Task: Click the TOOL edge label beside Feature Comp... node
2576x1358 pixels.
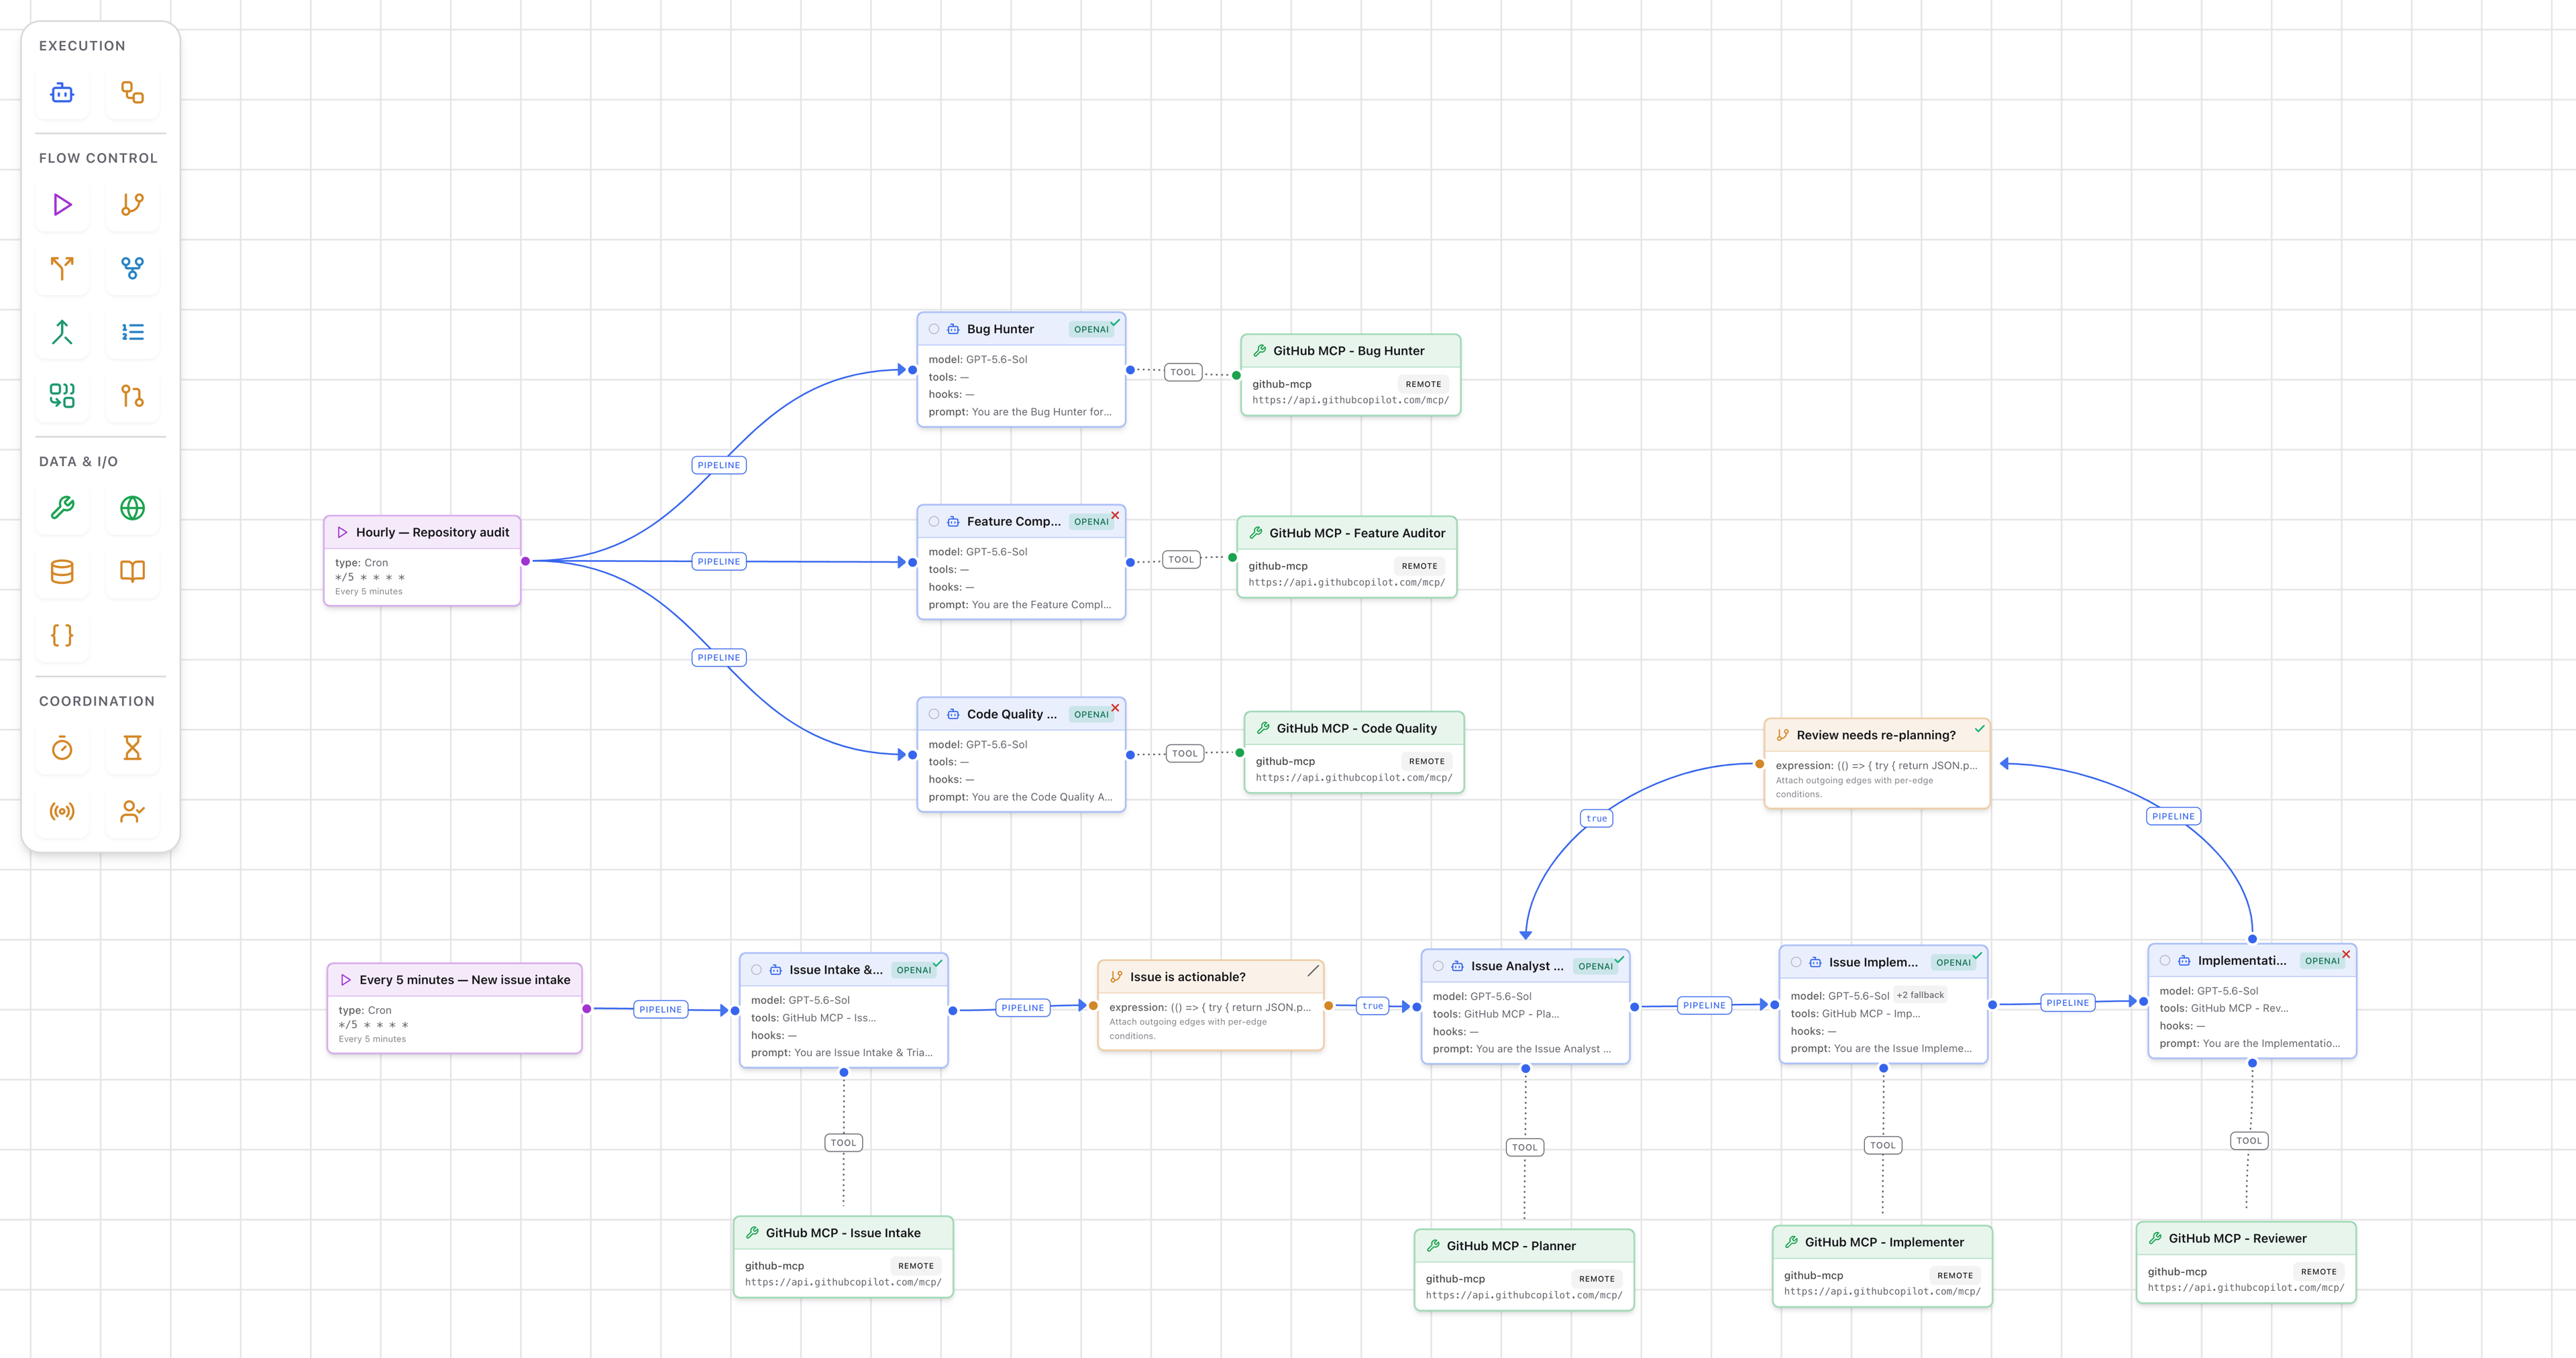Action: [x=1181, y=560]
